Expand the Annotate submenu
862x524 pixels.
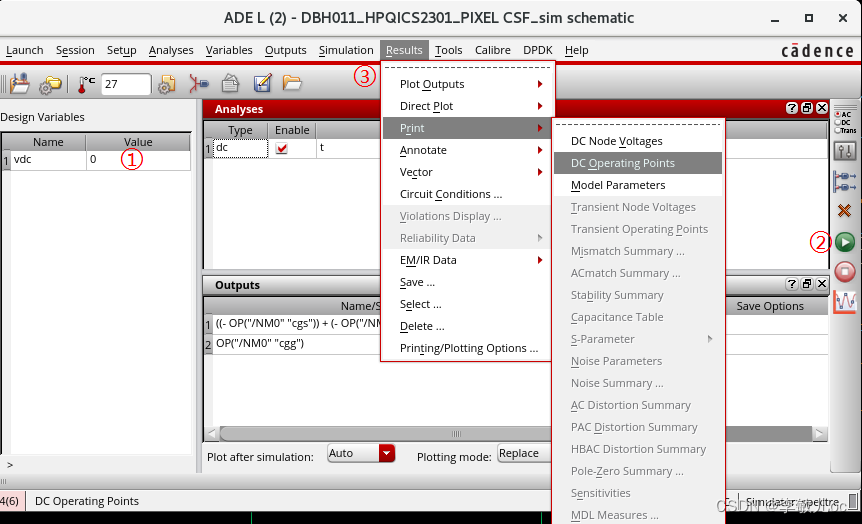(467, 150)
